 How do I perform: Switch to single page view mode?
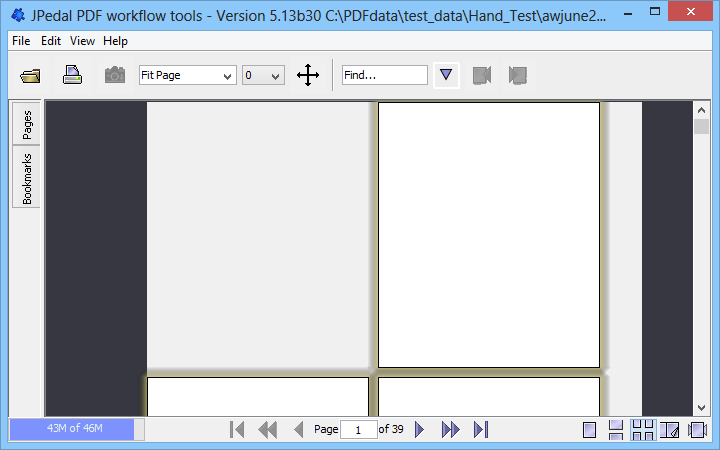coord(590,430)
